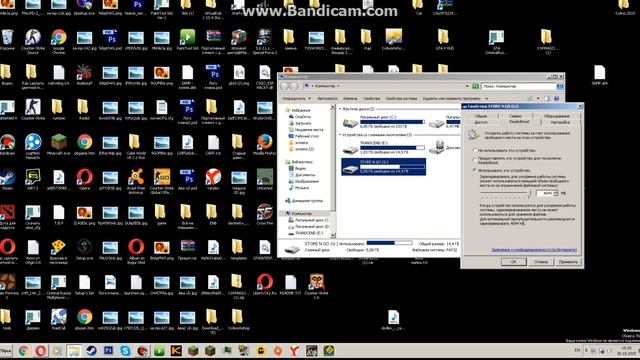Select the Cross Fire desktop shortcut
This screenshot has width=640, height=360.
point(264,215)
